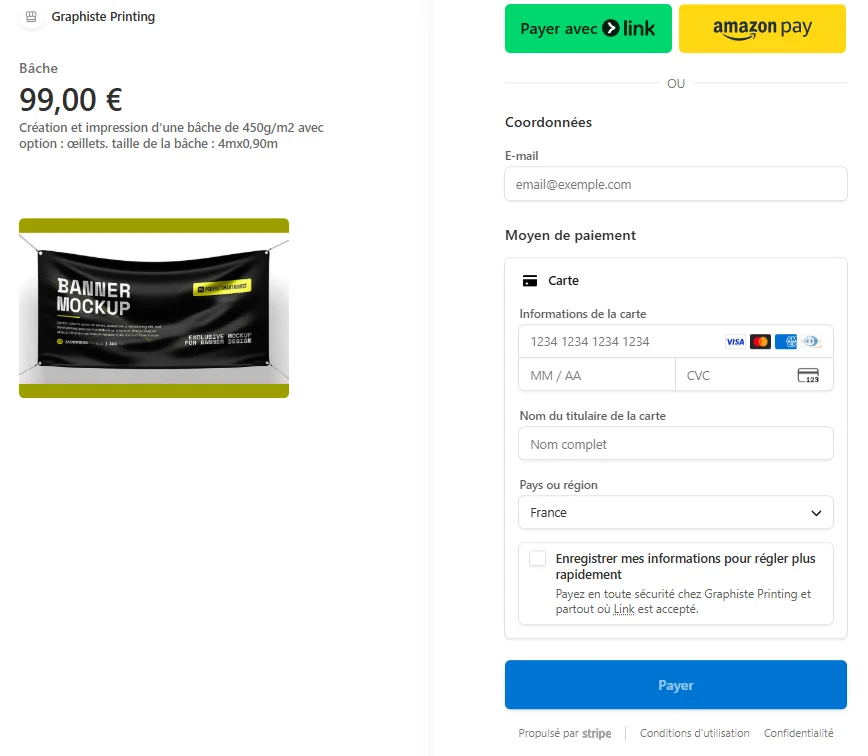Open the Confidentialité link

[x=798, y=733]
